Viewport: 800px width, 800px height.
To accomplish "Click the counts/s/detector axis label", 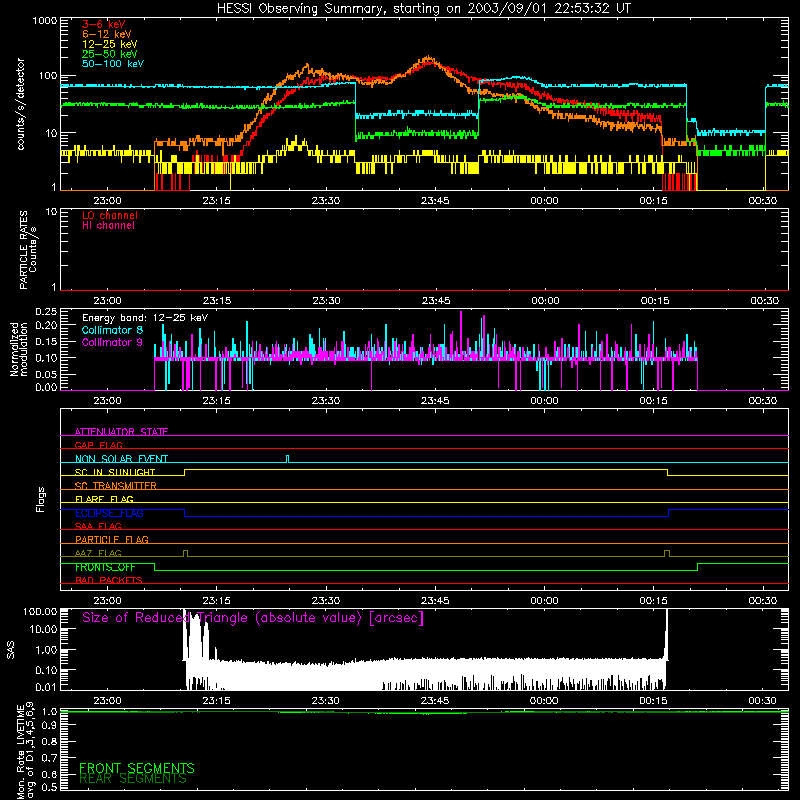I will 21,104.
